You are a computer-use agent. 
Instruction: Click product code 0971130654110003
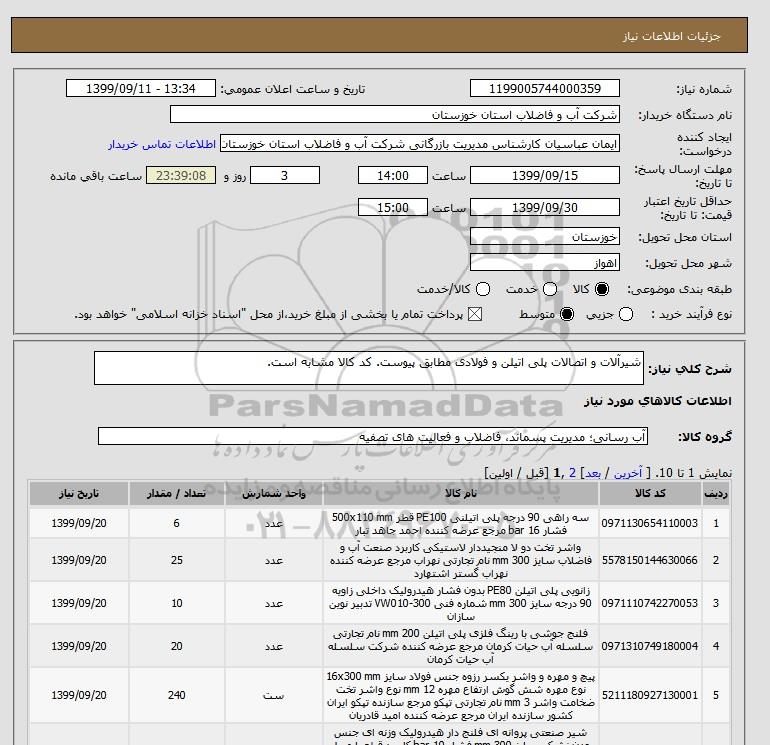[x=650, y=523]
